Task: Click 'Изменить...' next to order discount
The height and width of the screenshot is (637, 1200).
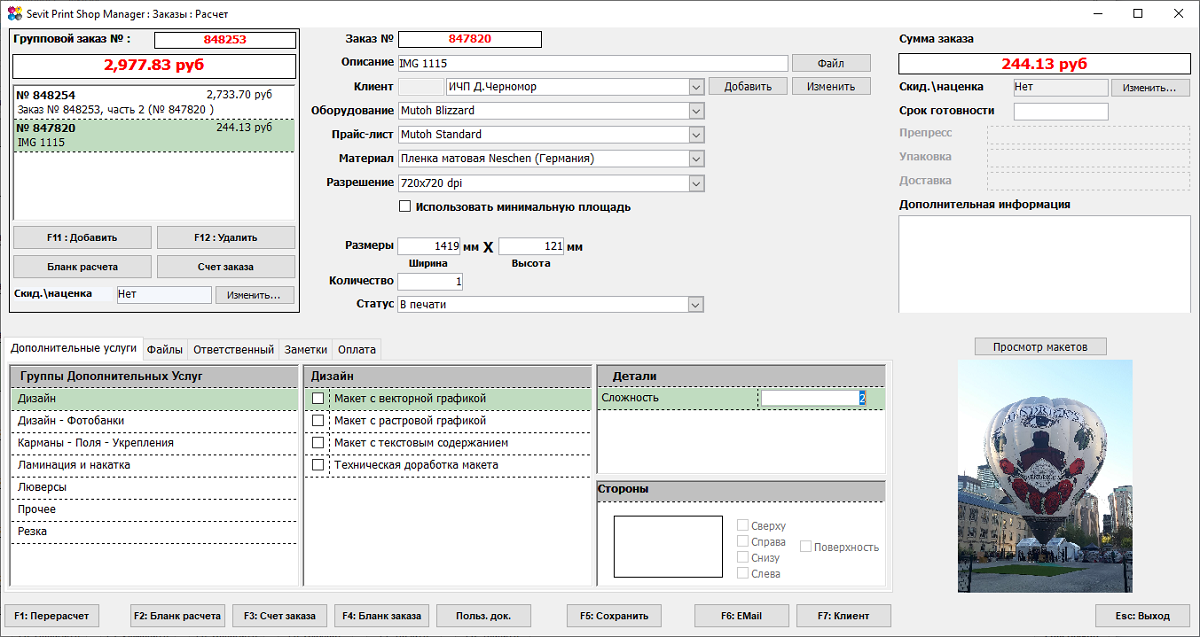Action: pos(1151,88)
